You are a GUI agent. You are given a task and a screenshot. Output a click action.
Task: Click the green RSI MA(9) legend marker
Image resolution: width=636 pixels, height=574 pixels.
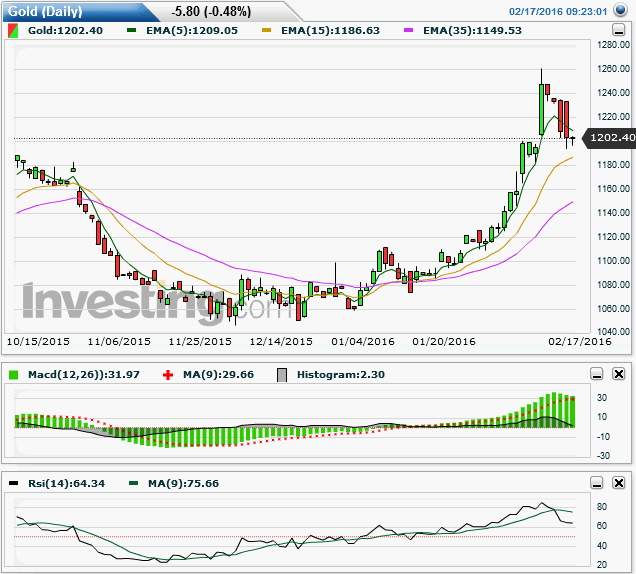pyautogui.click(x=133, y=483)
